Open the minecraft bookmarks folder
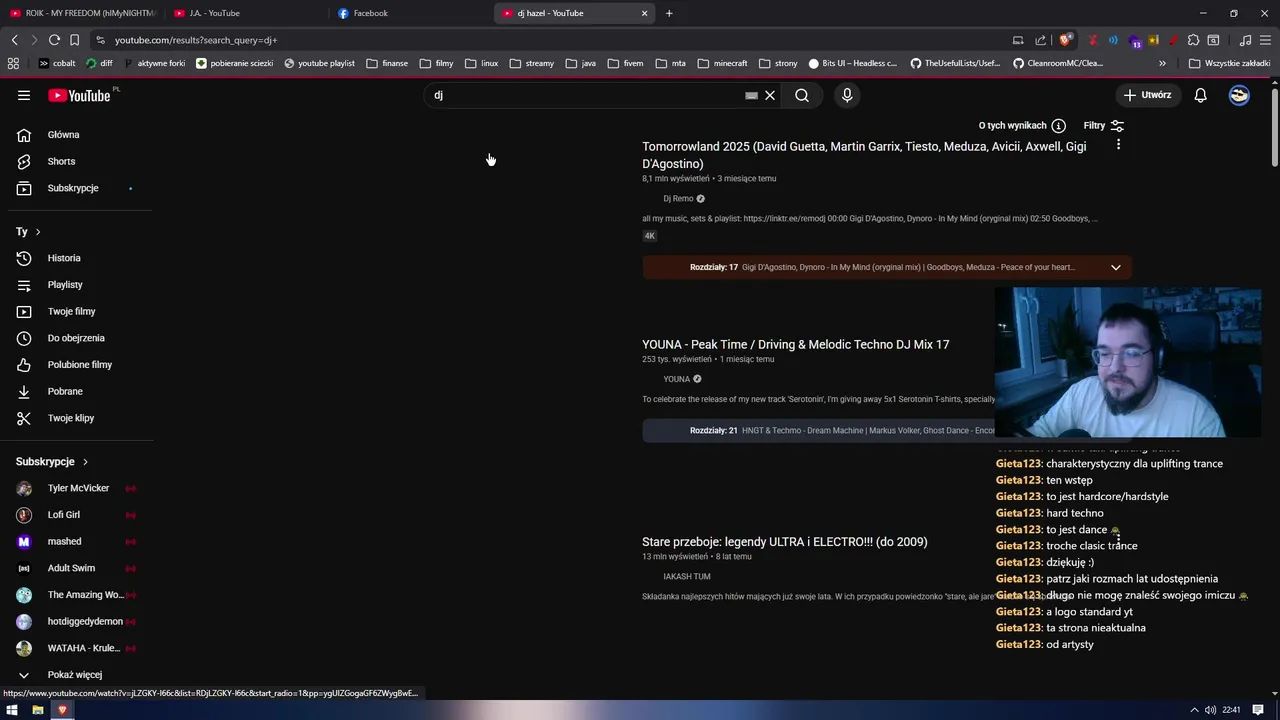The height and width of the screenshot is (720, 1280). pos(722,63)
